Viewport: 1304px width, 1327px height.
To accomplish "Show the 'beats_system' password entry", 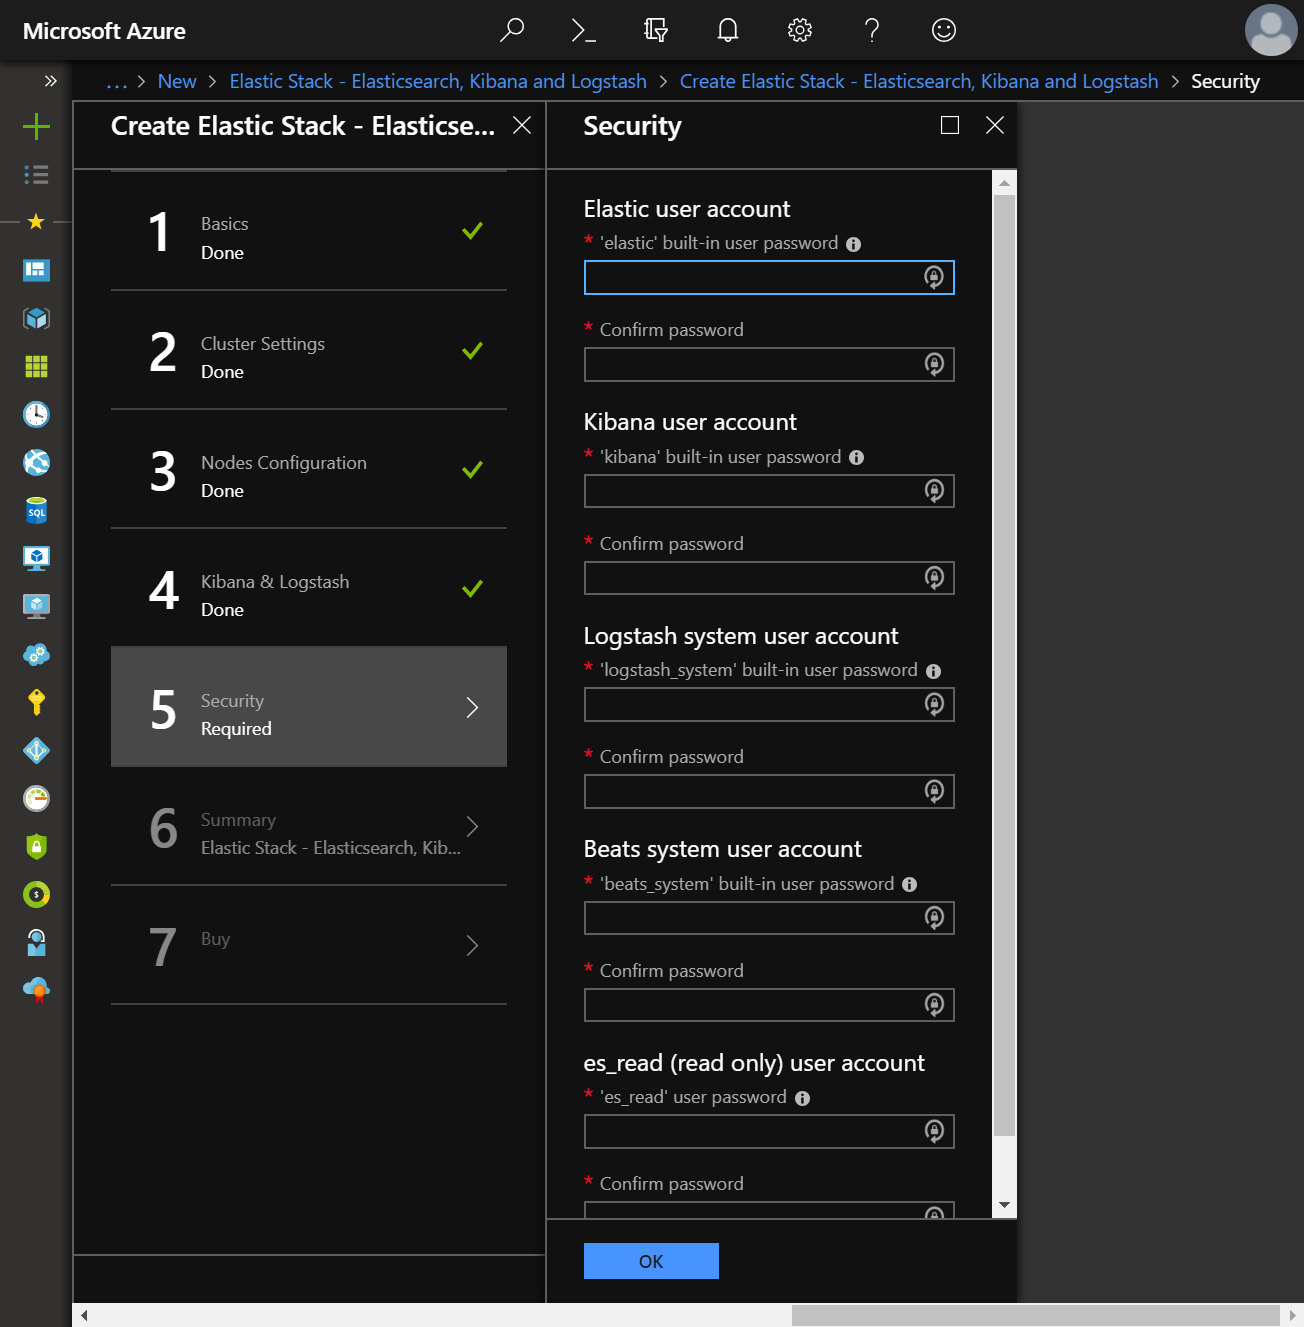I will click(x=935, y=918).
